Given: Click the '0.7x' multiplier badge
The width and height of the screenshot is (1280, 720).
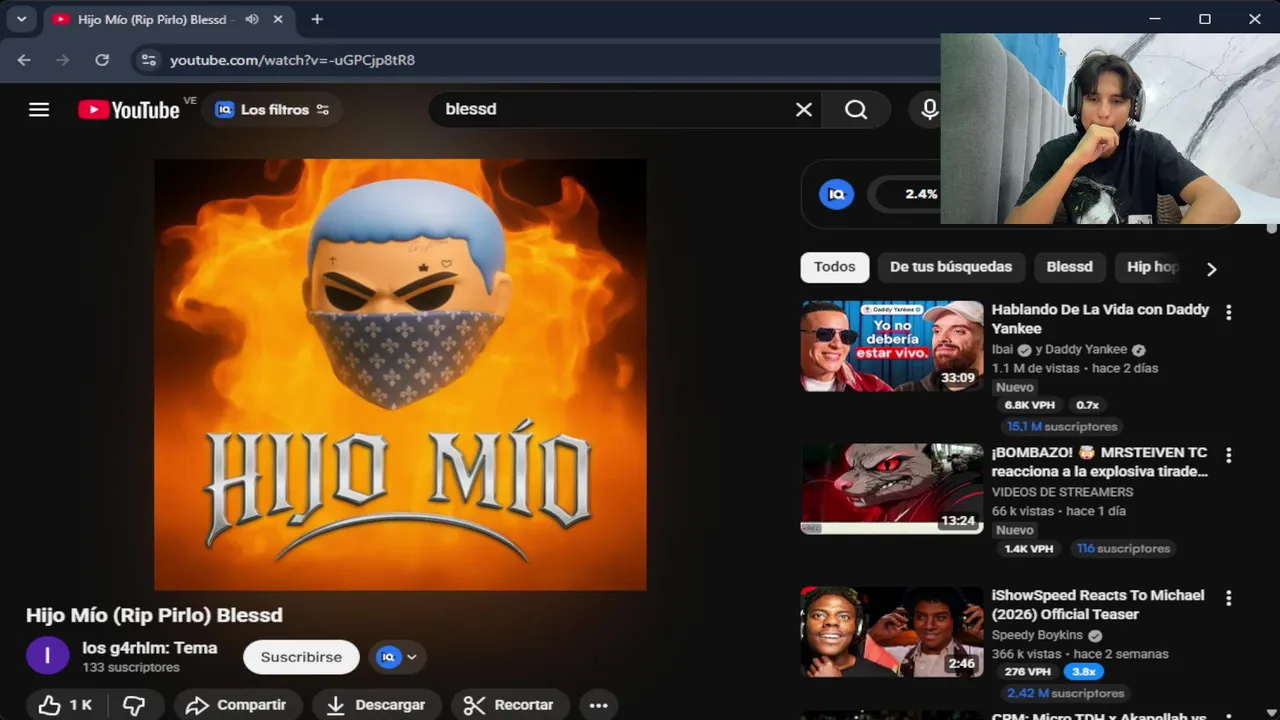Looking at the screenshot, I should [1087, 406].
